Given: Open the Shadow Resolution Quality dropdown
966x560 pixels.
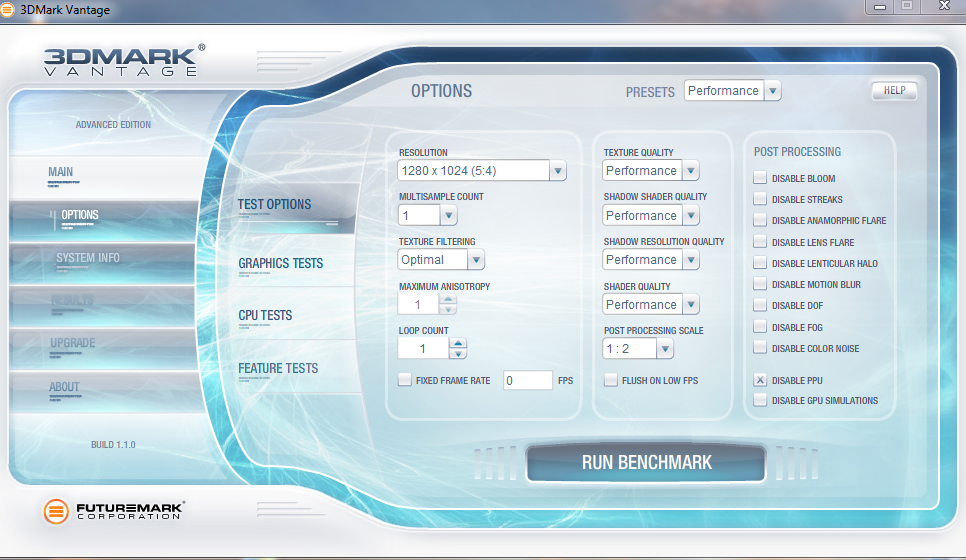Looking at the screenshot, I should [x=650, y=260].
